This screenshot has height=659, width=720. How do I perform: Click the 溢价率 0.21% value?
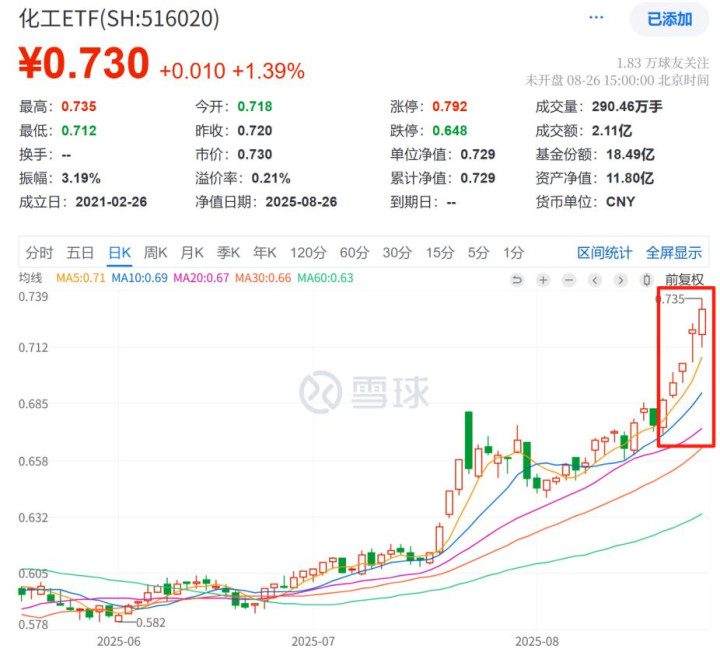click(x=271, y=178)
